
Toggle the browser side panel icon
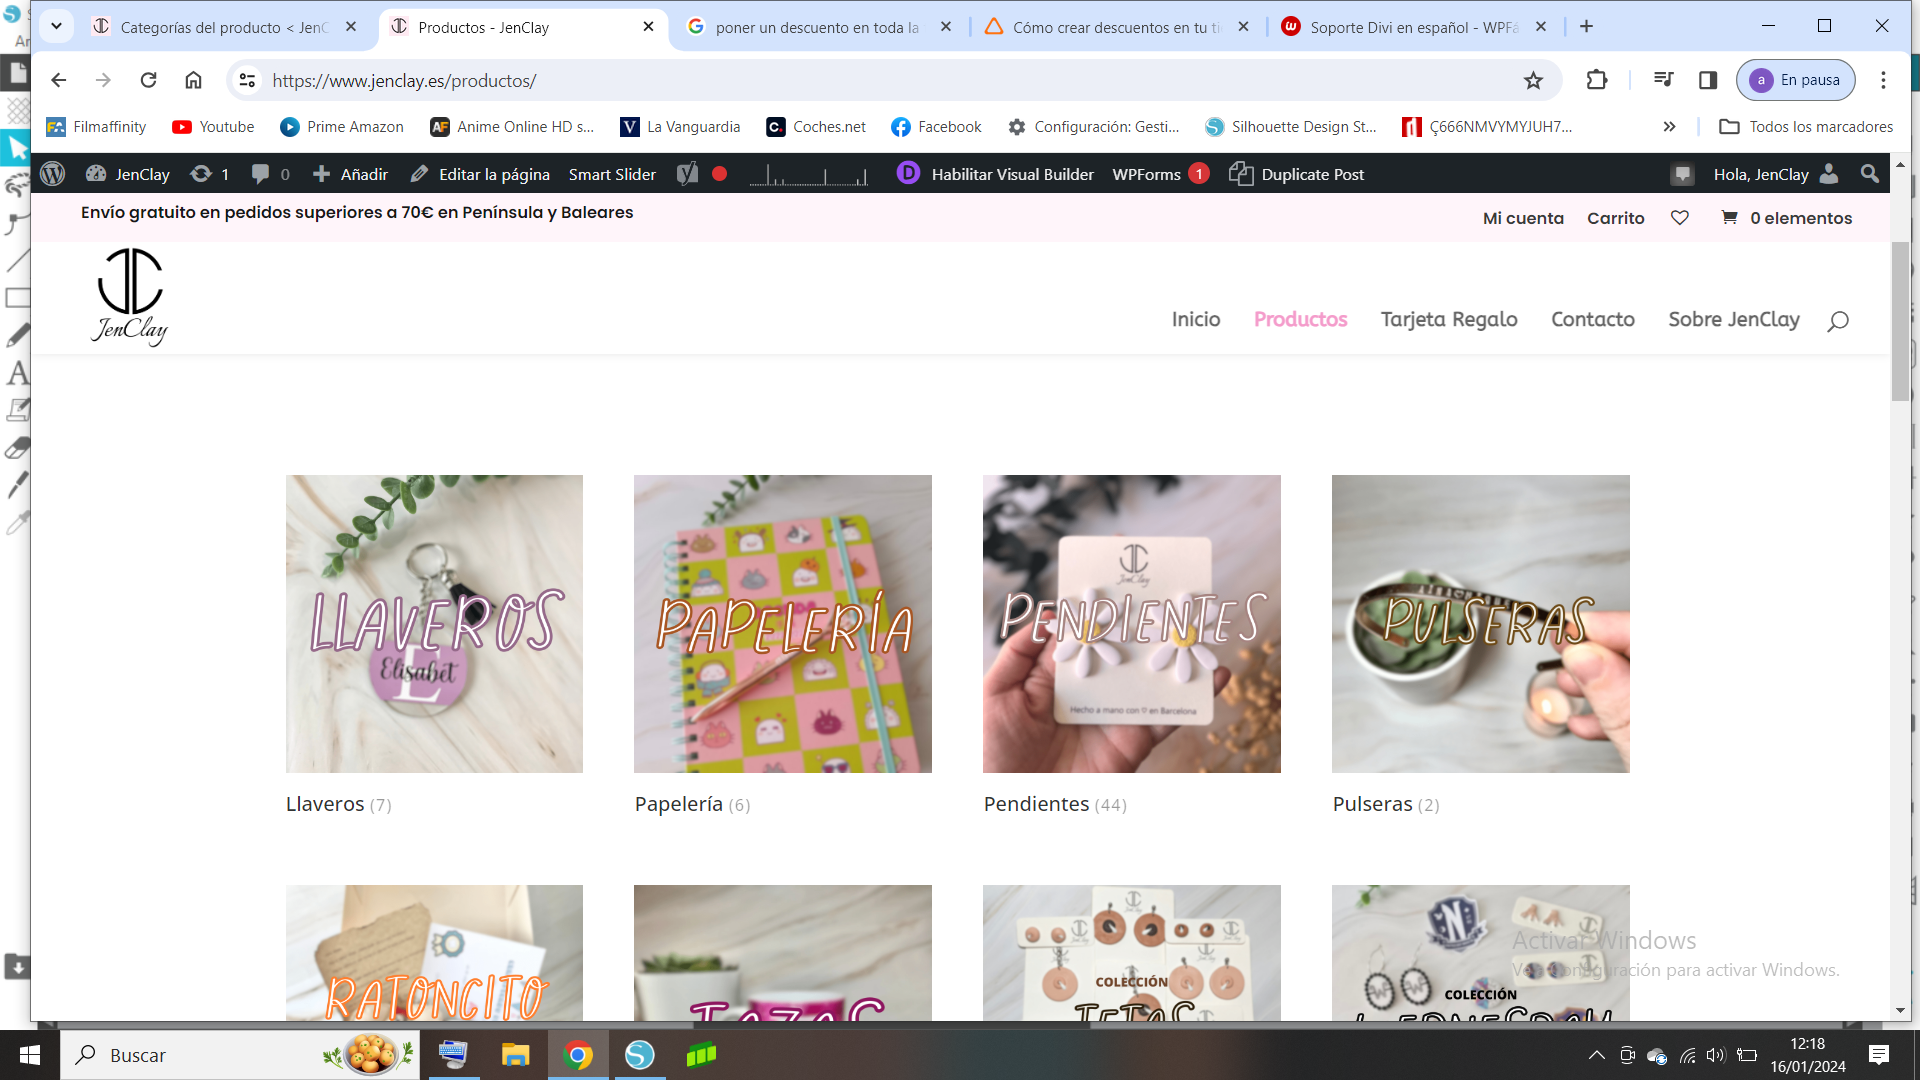tap(1708, 80)
